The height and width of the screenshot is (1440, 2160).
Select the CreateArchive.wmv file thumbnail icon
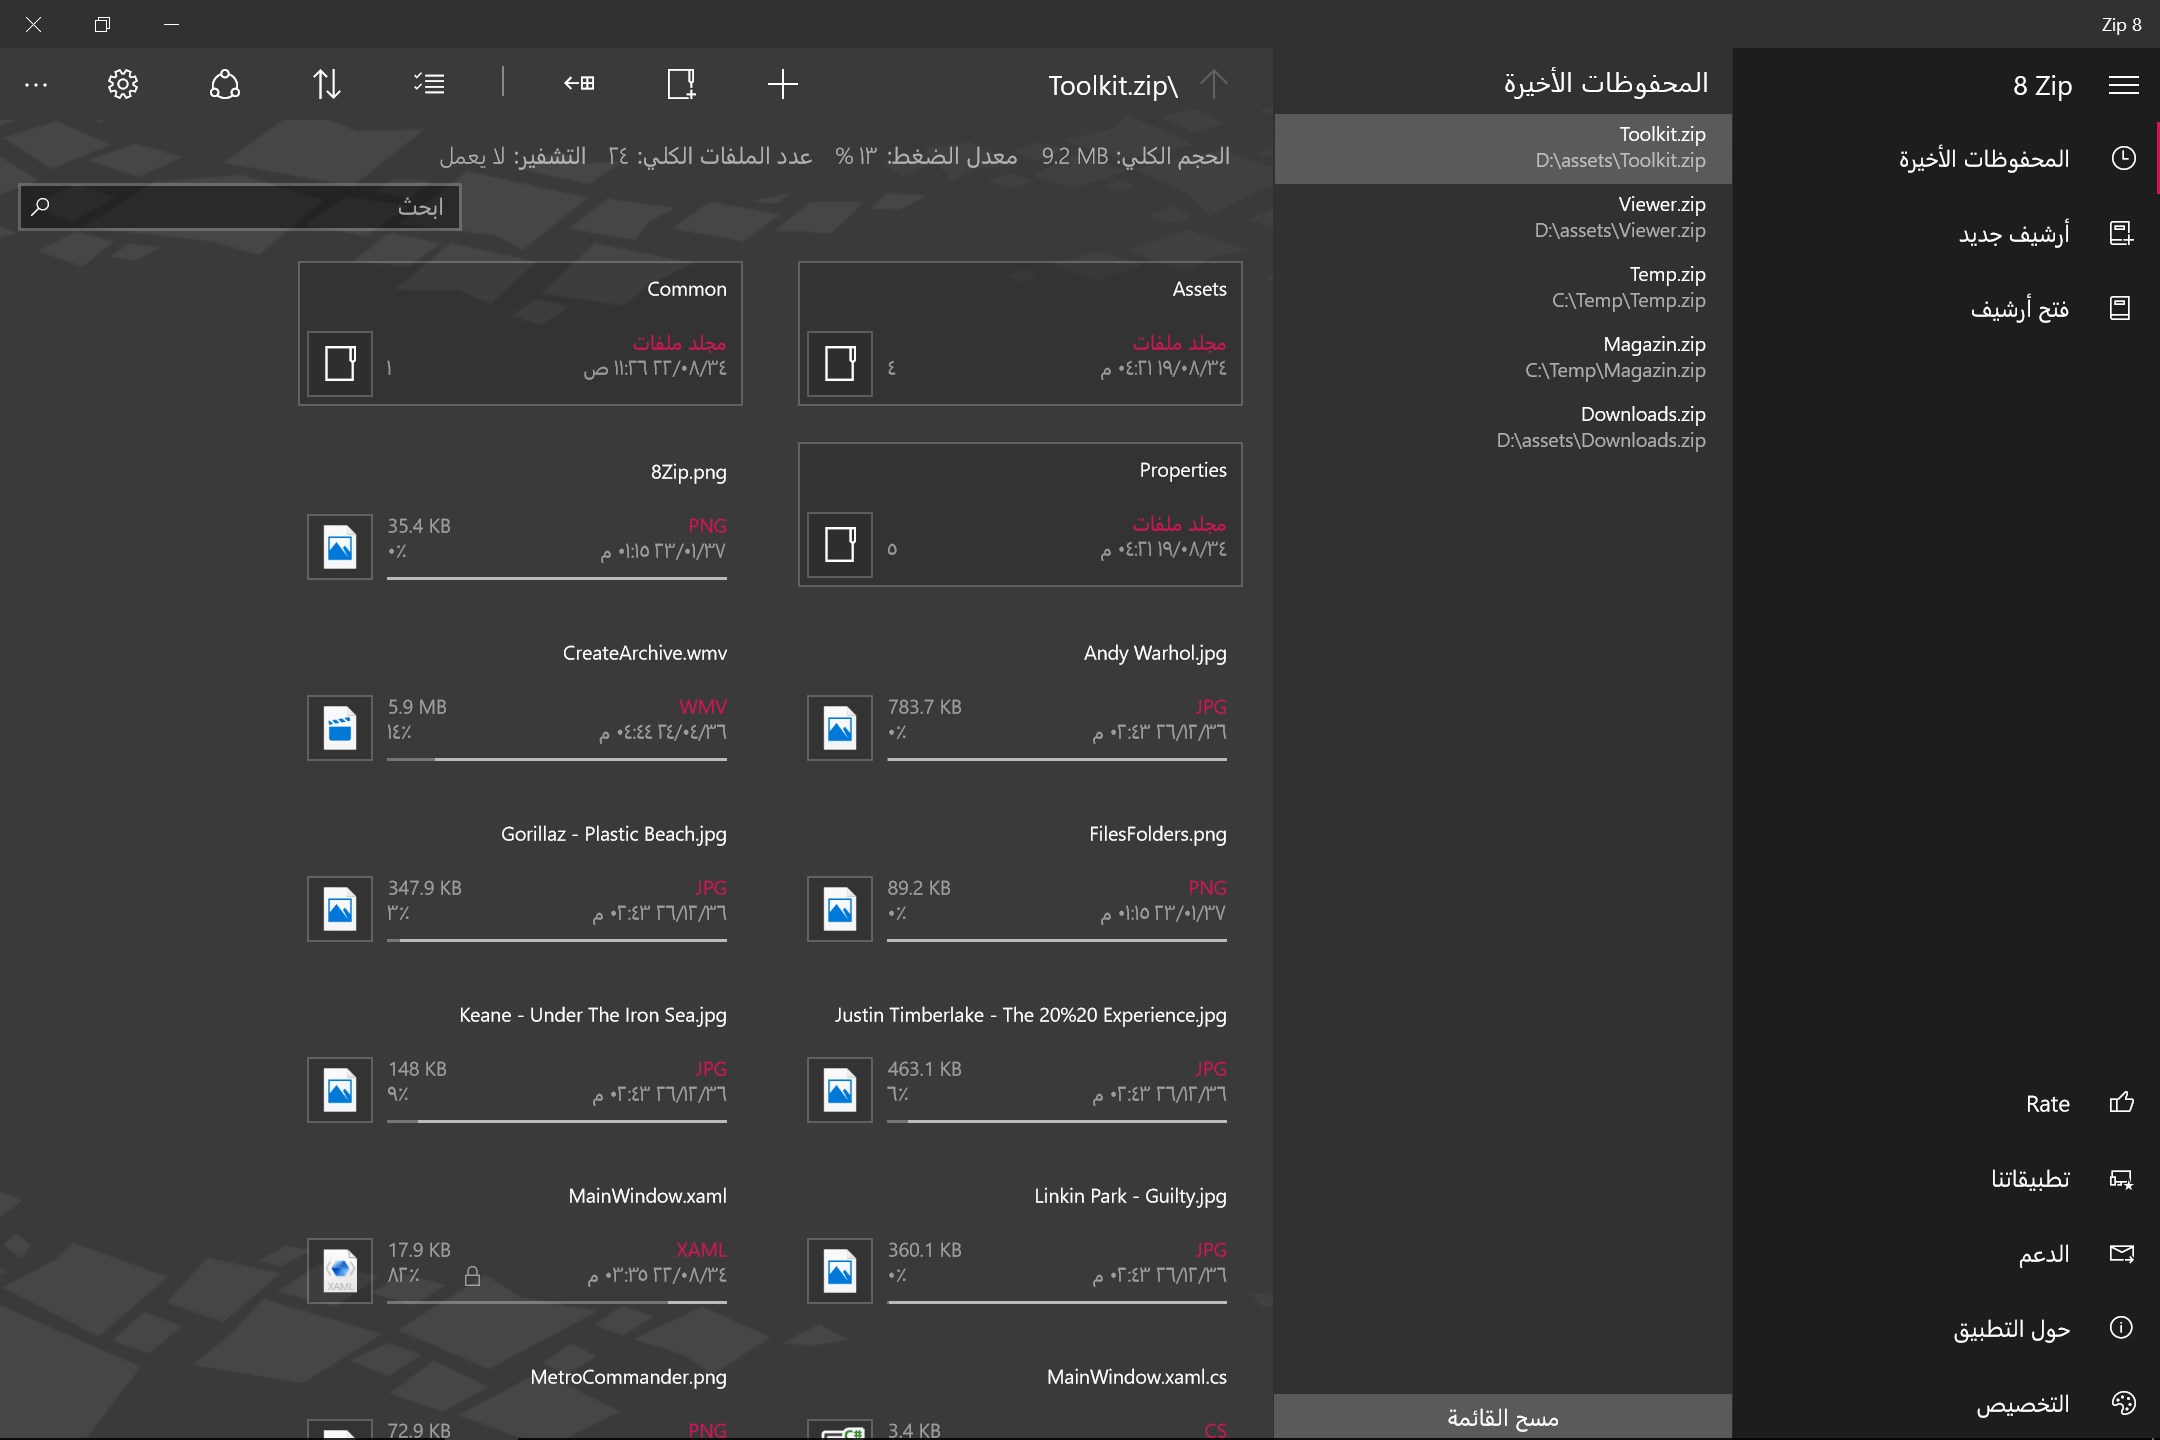click(x=340, y=728)
